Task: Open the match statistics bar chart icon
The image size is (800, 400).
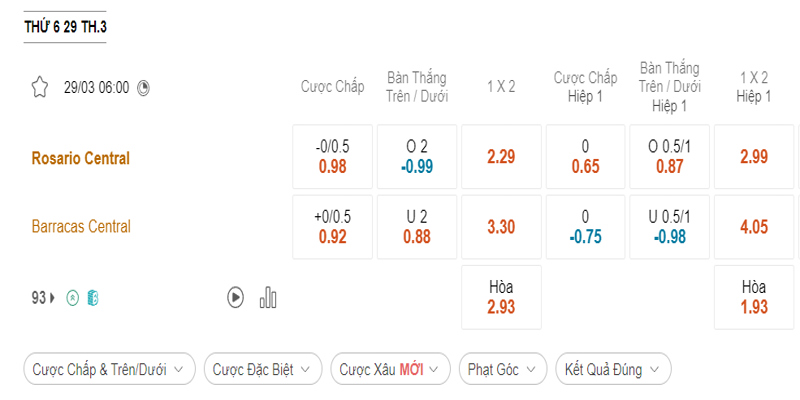Action: [x=268, y=297]
